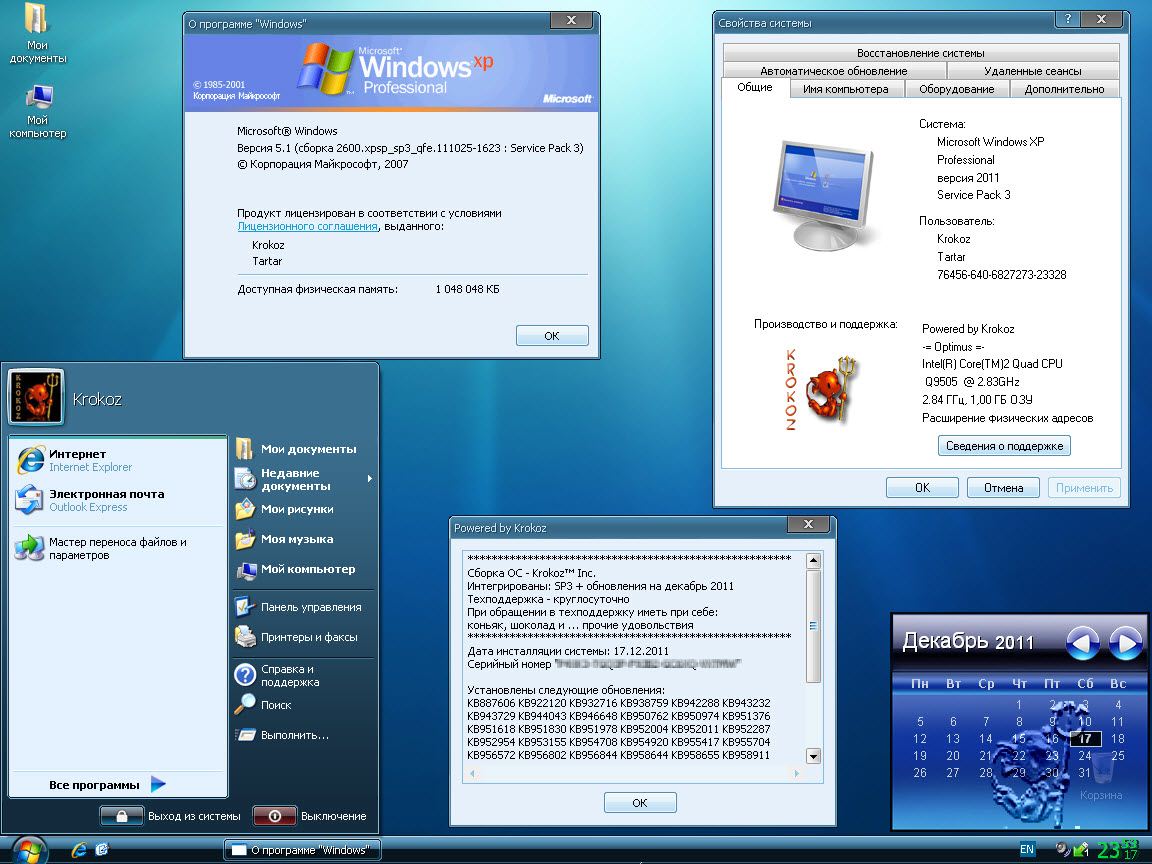Expand Все программы list
Viewport: 1152px width, 864px height.
click(x=107, y=785)
